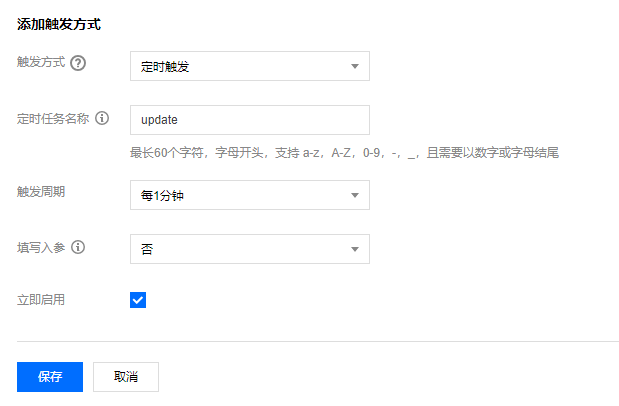The image size is (619, 406).
Task: Click the info icon next to 定时任务名称
Action: point(102,118)
